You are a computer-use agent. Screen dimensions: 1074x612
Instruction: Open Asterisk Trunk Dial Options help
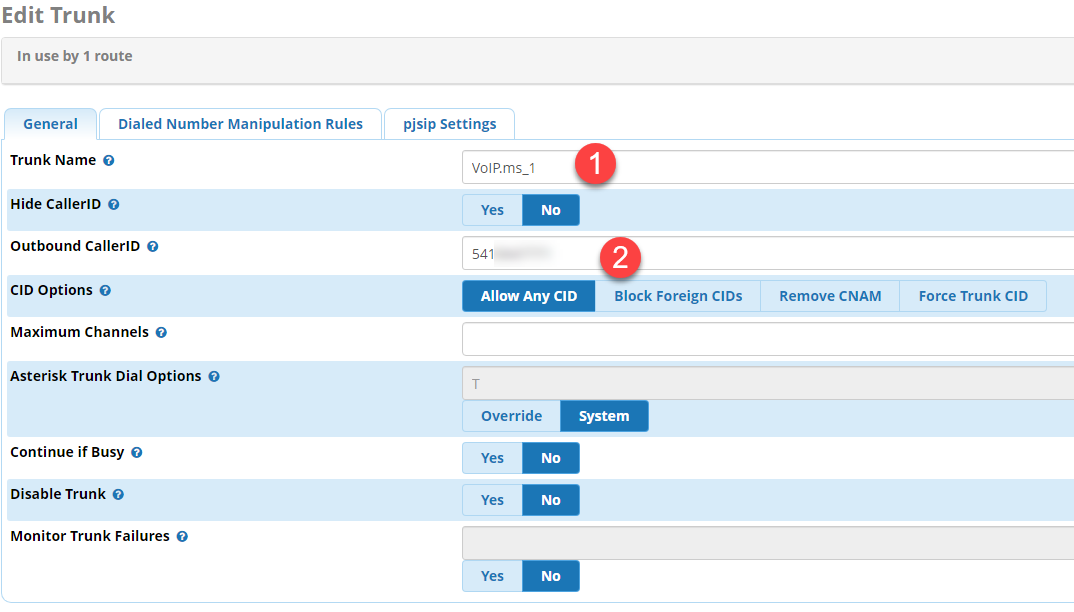(x=214, y=377)
